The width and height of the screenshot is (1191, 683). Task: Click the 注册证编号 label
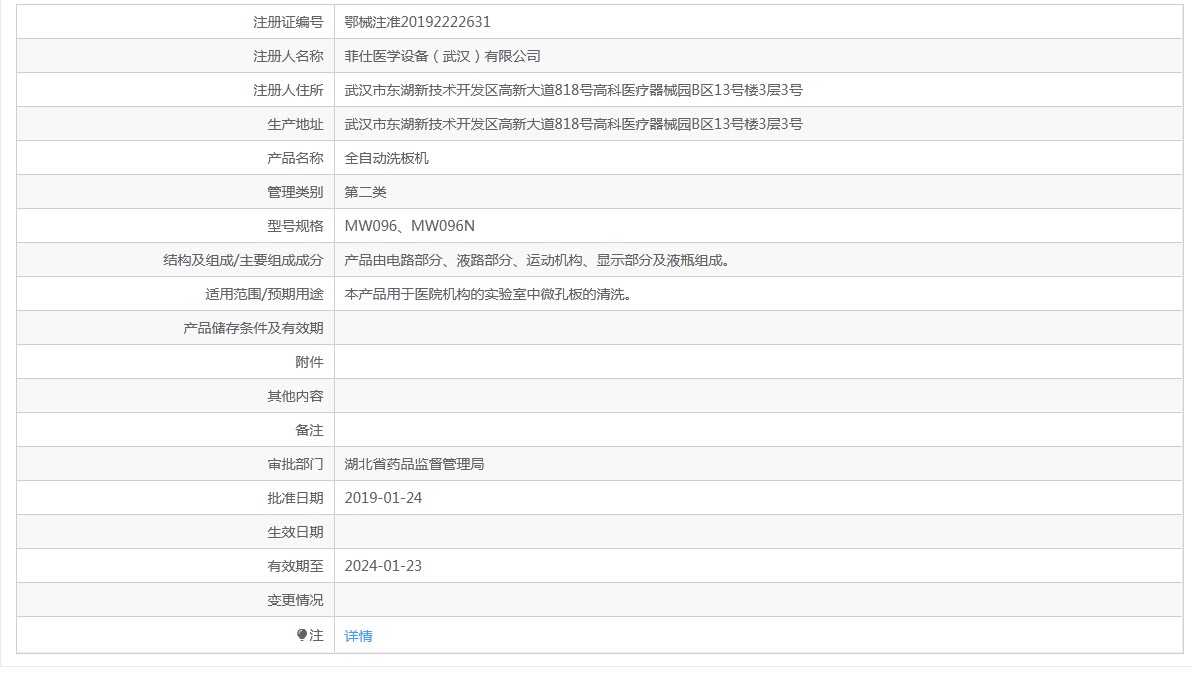pos(288,22)
